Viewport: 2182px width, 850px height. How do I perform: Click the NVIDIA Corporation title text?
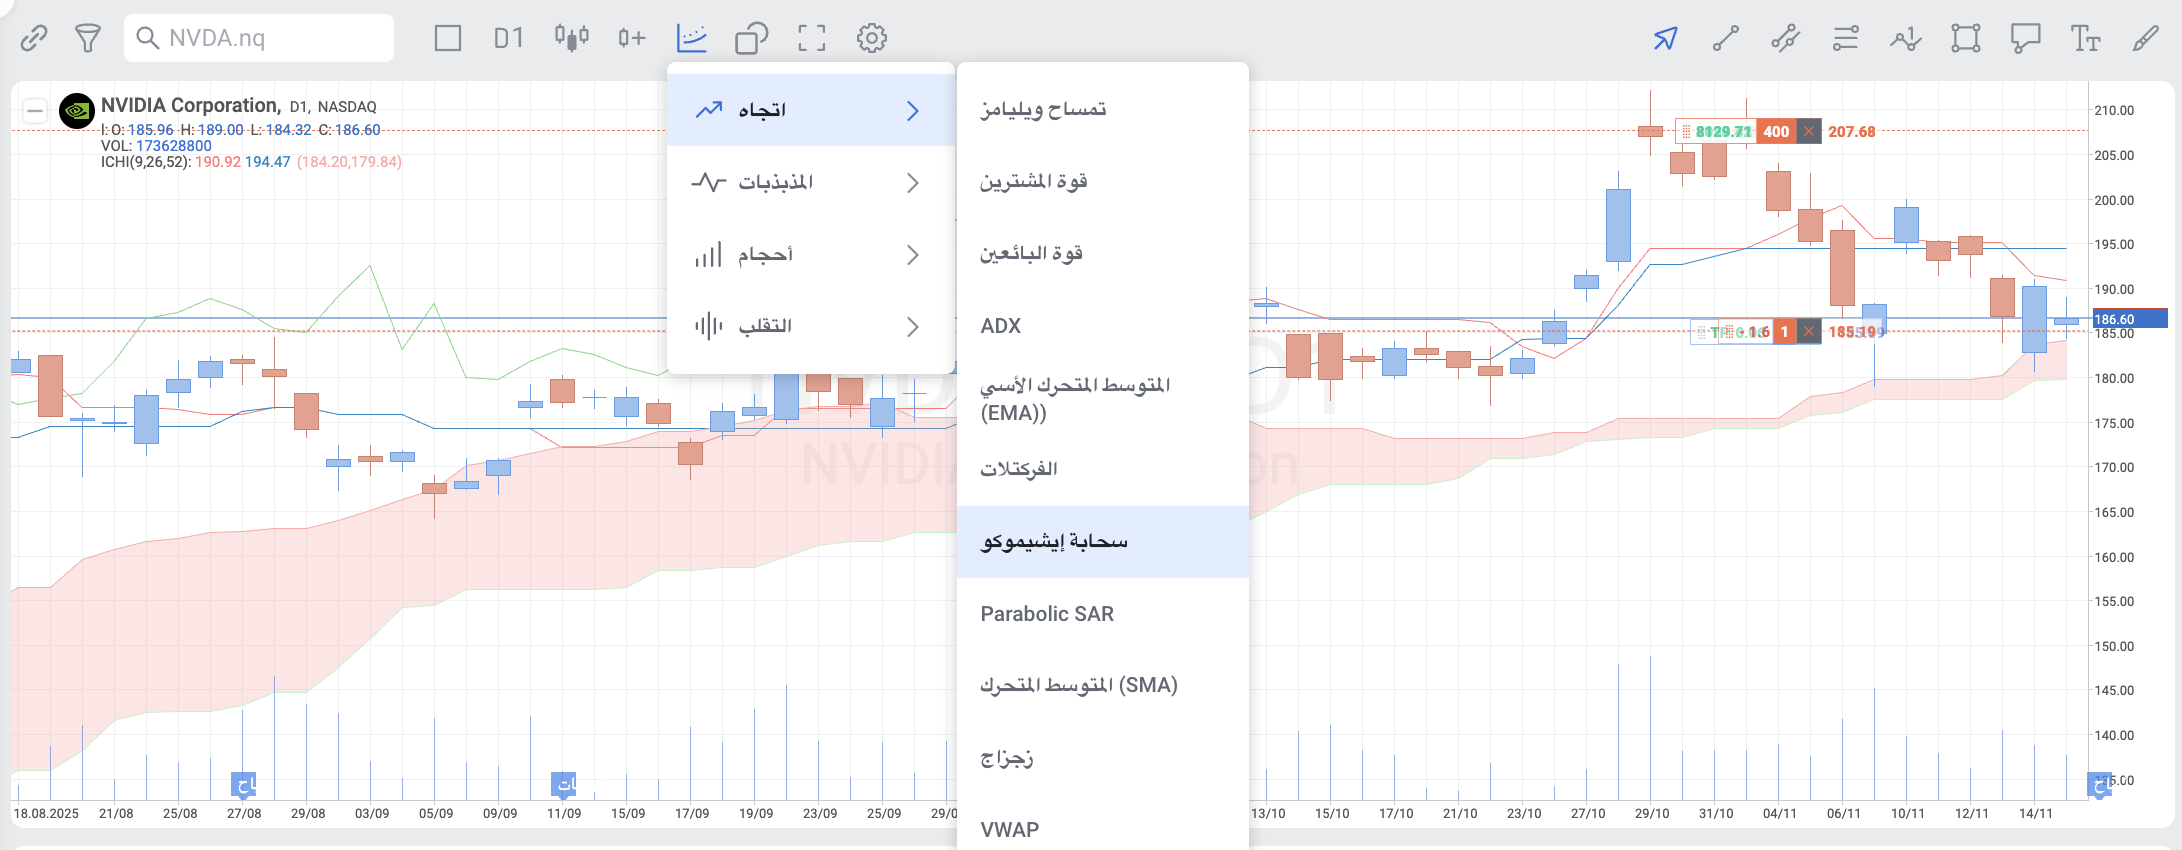tap(190, 105)
